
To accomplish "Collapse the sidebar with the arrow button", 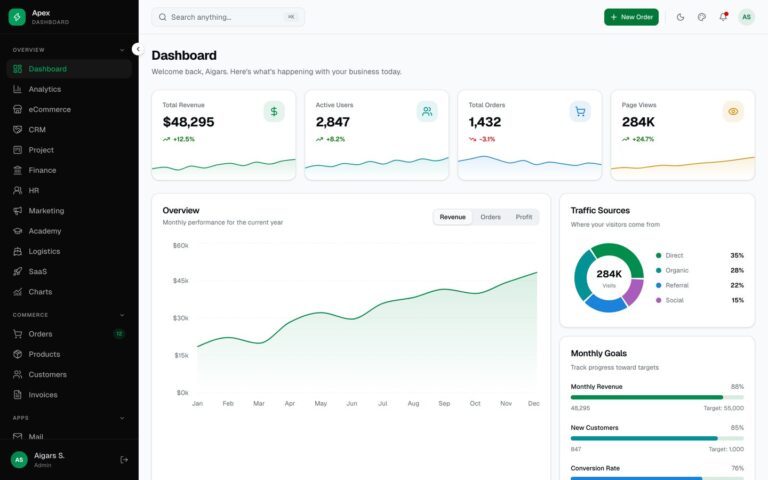I will click(138, 49).
